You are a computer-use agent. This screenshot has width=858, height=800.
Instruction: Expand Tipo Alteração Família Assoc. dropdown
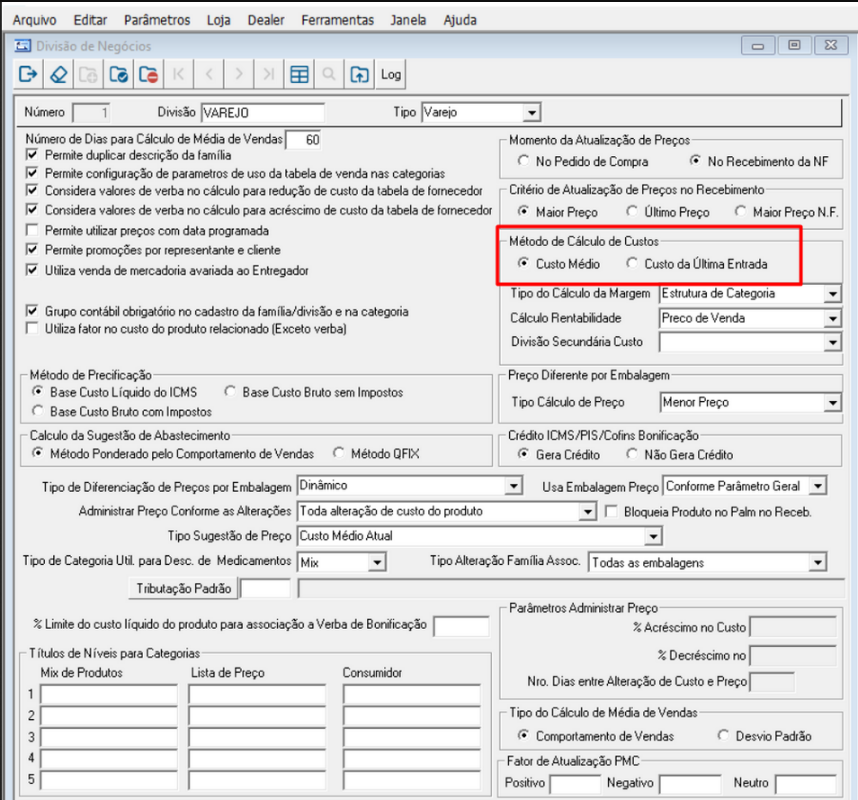coord(818,563)
